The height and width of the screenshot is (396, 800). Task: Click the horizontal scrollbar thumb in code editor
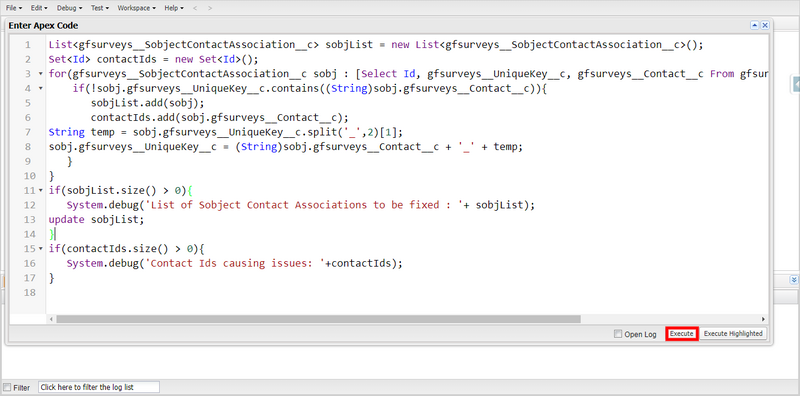click(318, 319)
